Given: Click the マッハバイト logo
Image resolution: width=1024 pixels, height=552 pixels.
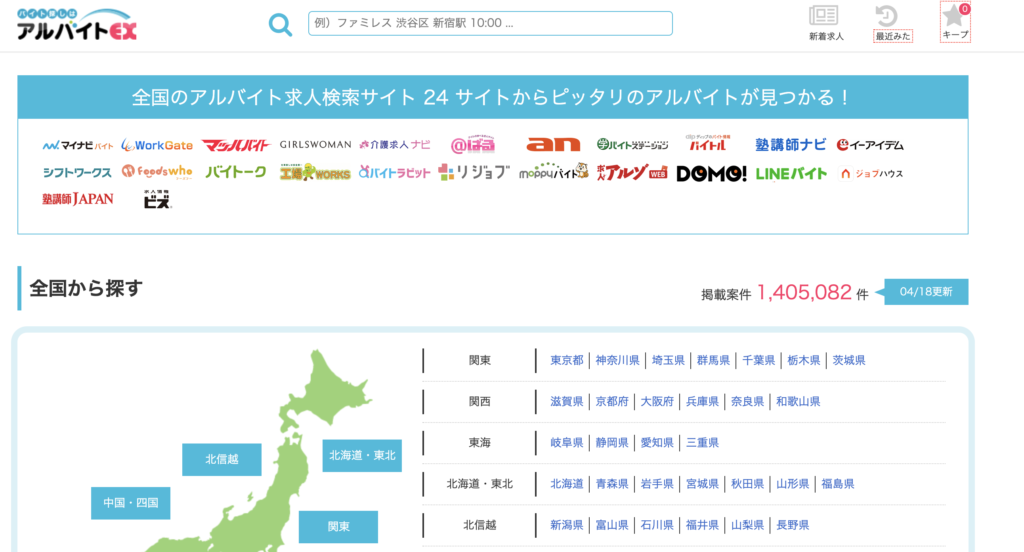Looking at the screenshot, I should (236, 145).
